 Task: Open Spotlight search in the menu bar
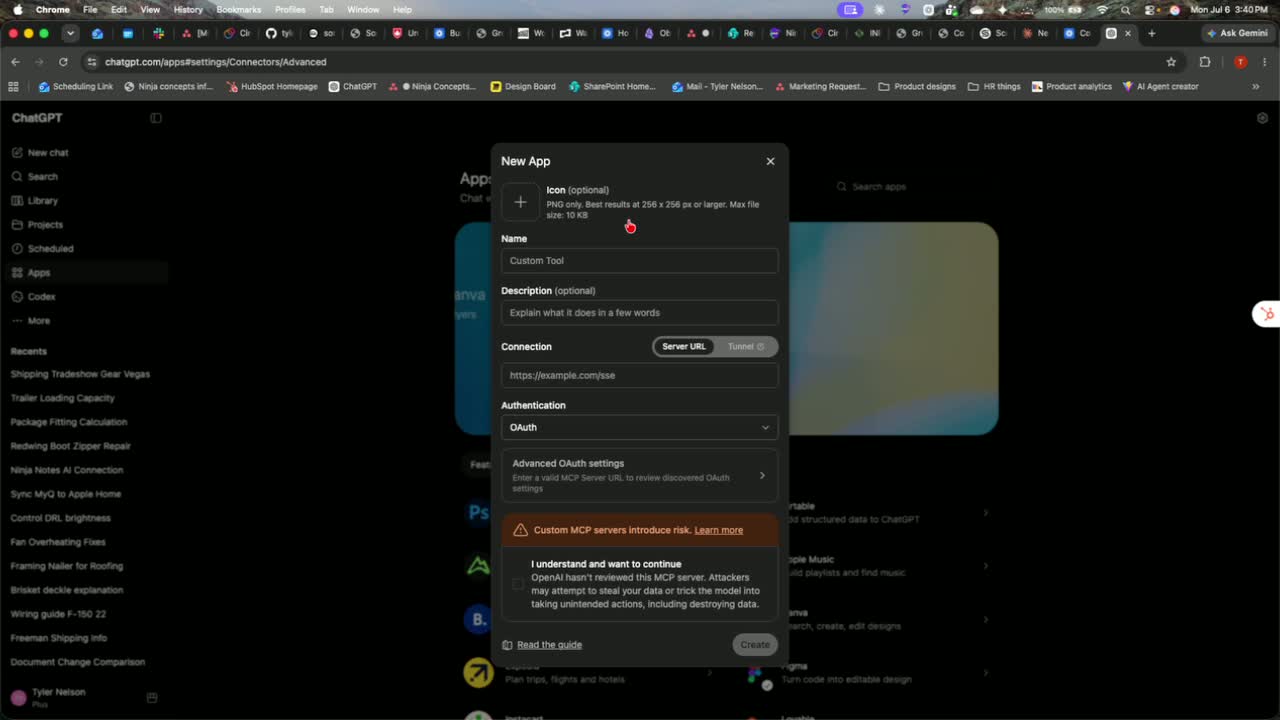coord(1126,9)
